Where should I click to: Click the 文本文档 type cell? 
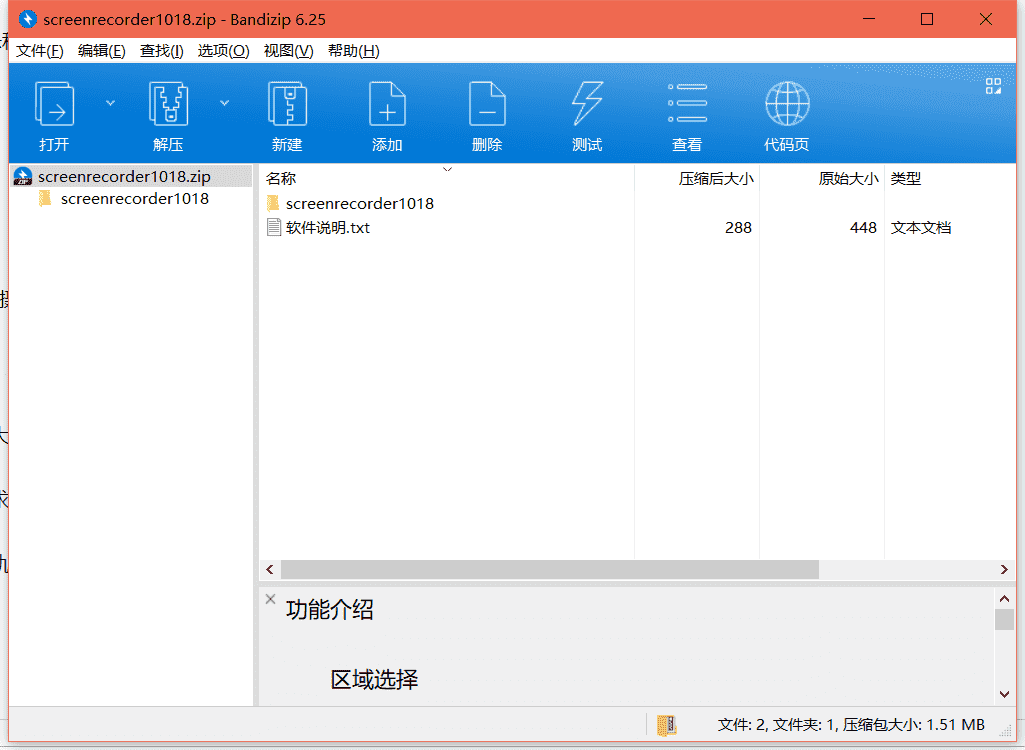(920, 228)
